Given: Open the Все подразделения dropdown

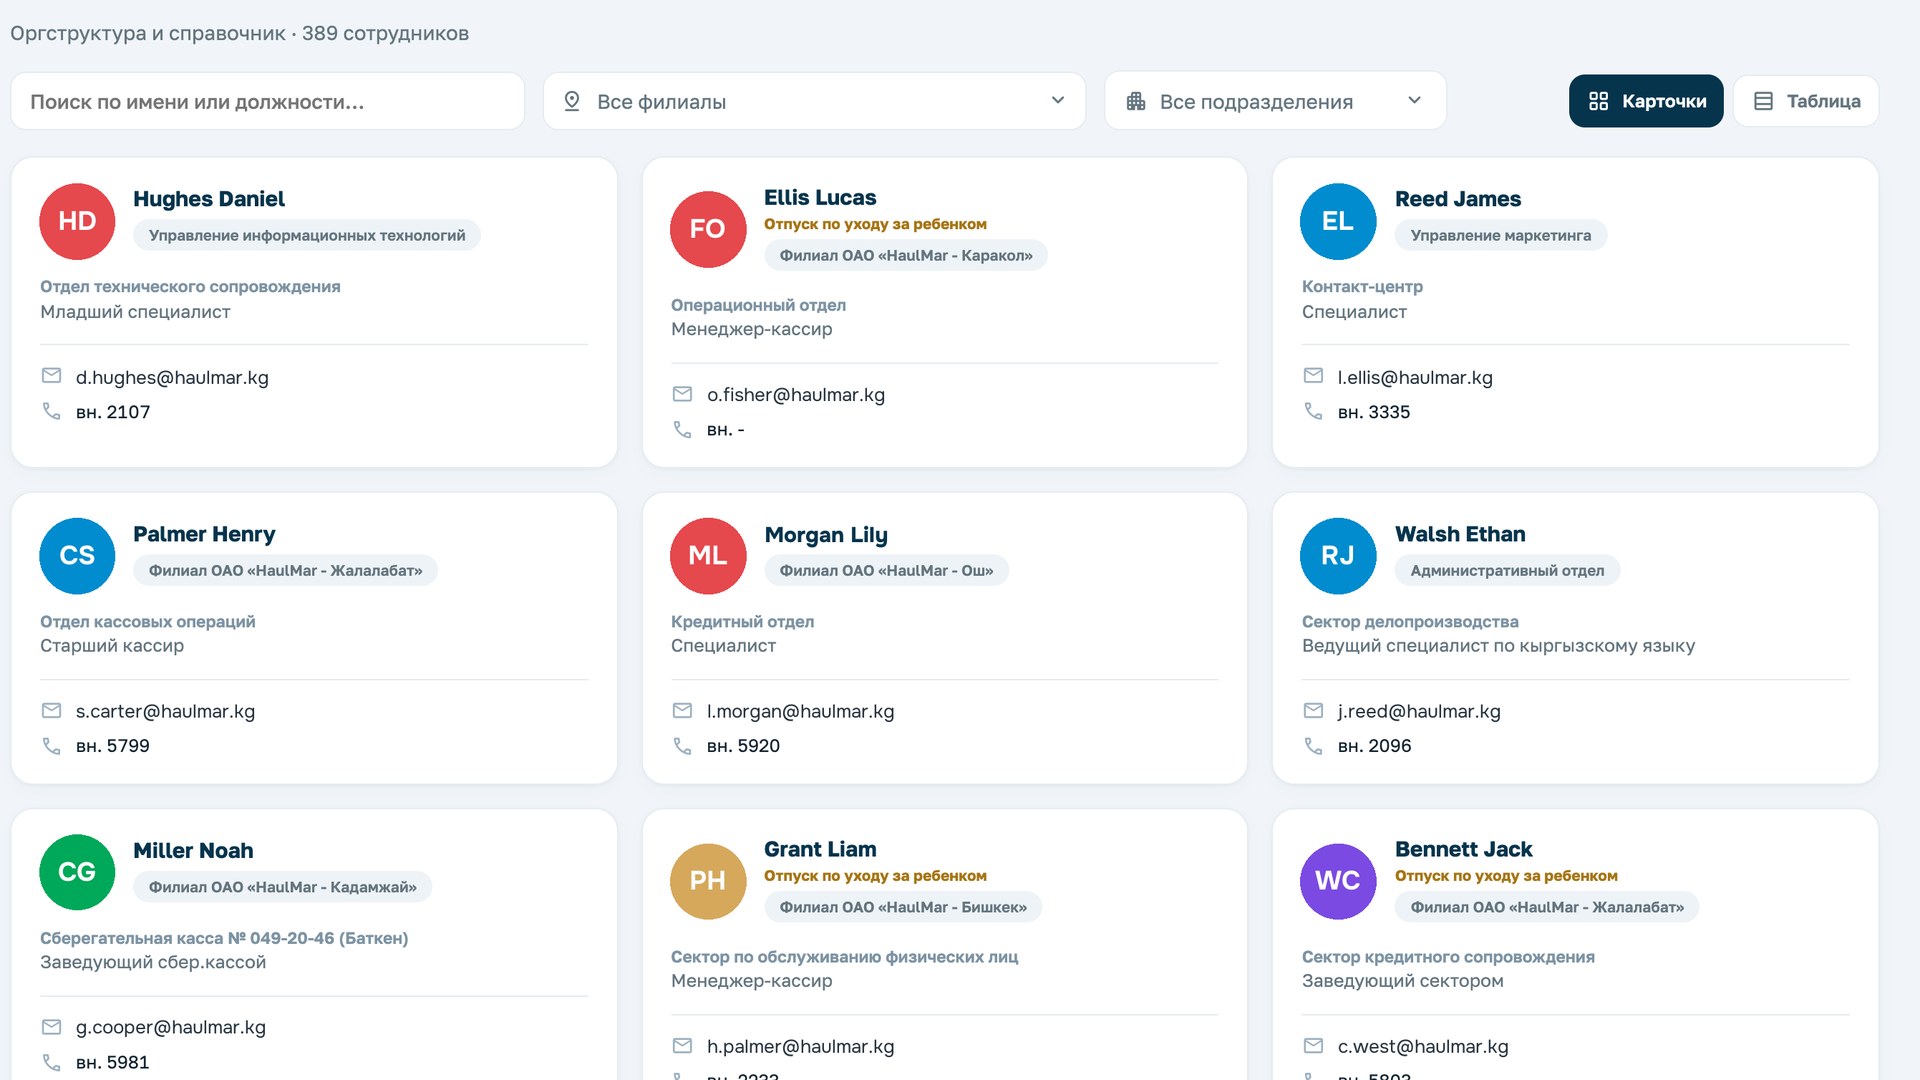Looking at the screenshot, I should [x=1275, y=101].
